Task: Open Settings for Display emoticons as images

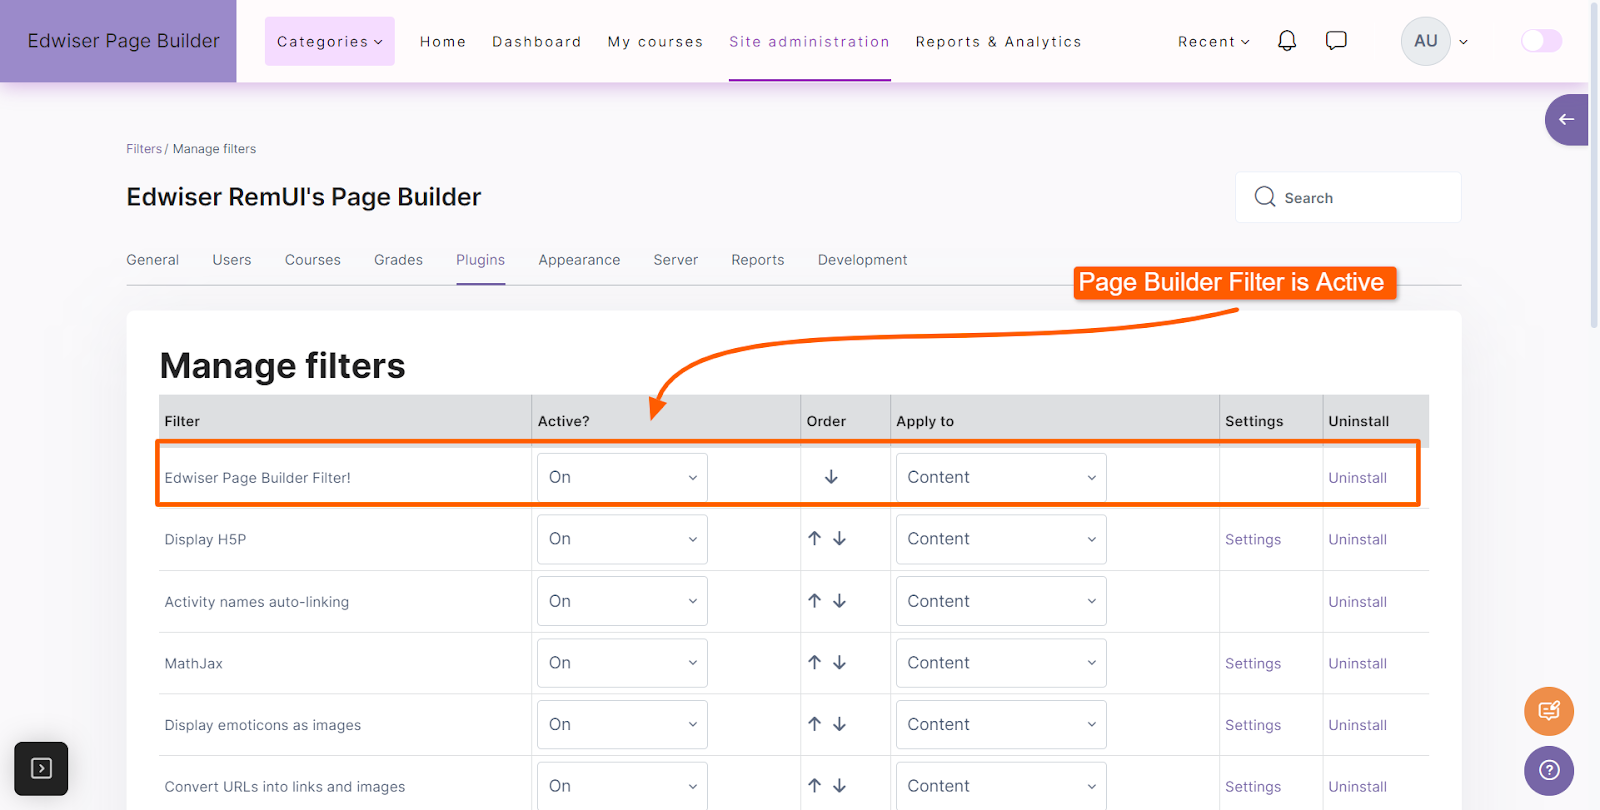Action: tap(1253, 726)
